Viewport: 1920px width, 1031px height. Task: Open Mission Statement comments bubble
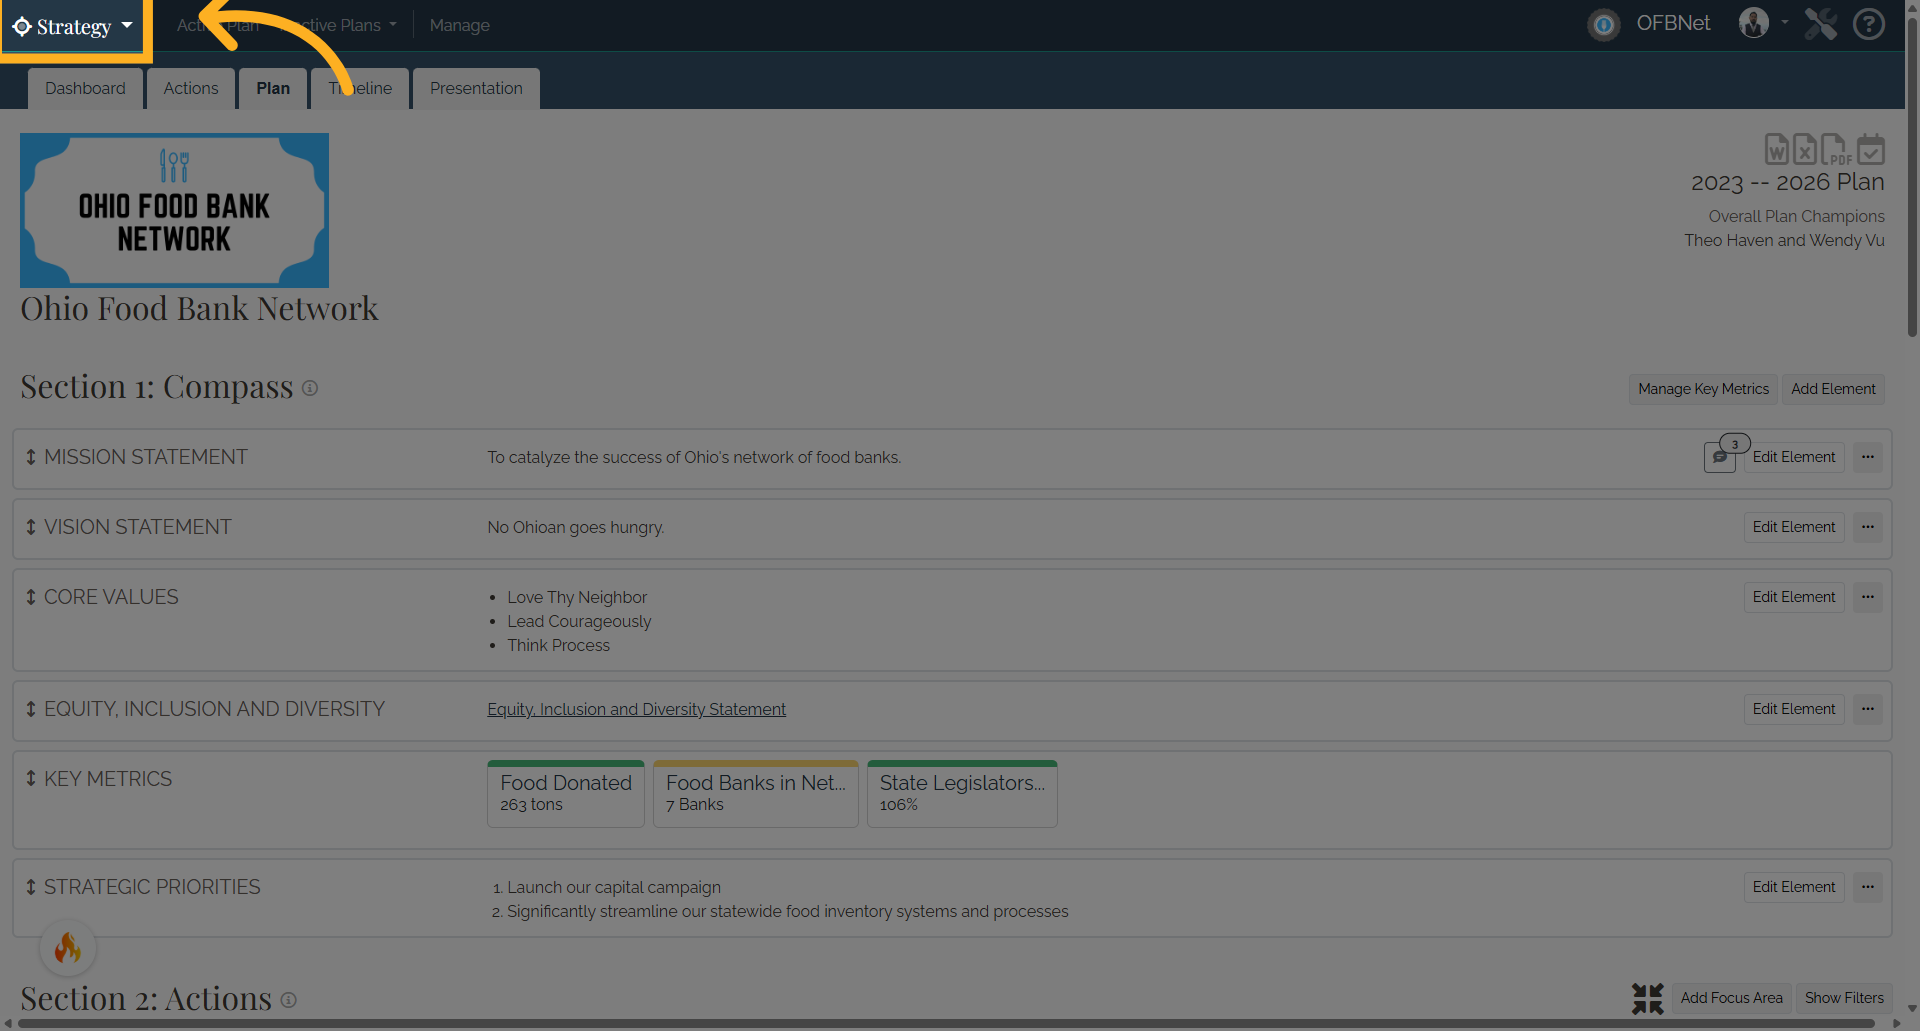[x=1720, y=457]
